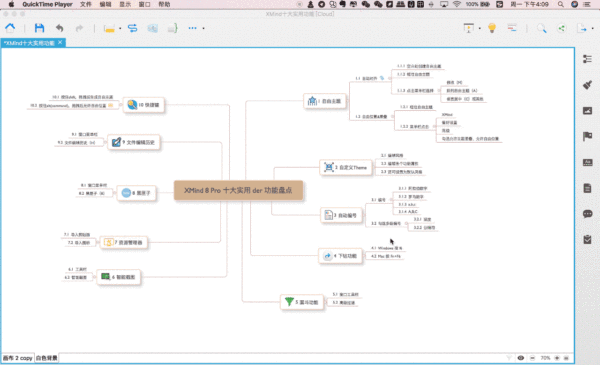600x365 pixels.
Task: Share the map with the green share icon
Action: (561, 28)
